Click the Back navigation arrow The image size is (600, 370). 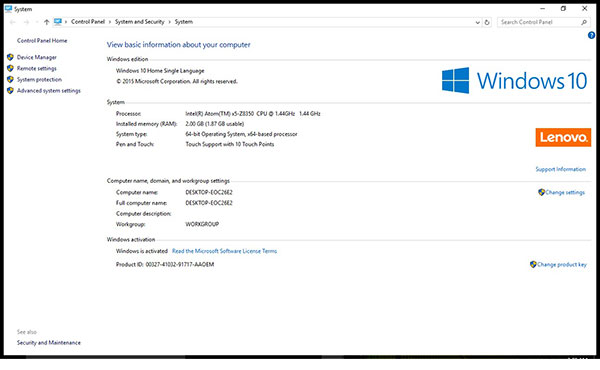[13, 22]
